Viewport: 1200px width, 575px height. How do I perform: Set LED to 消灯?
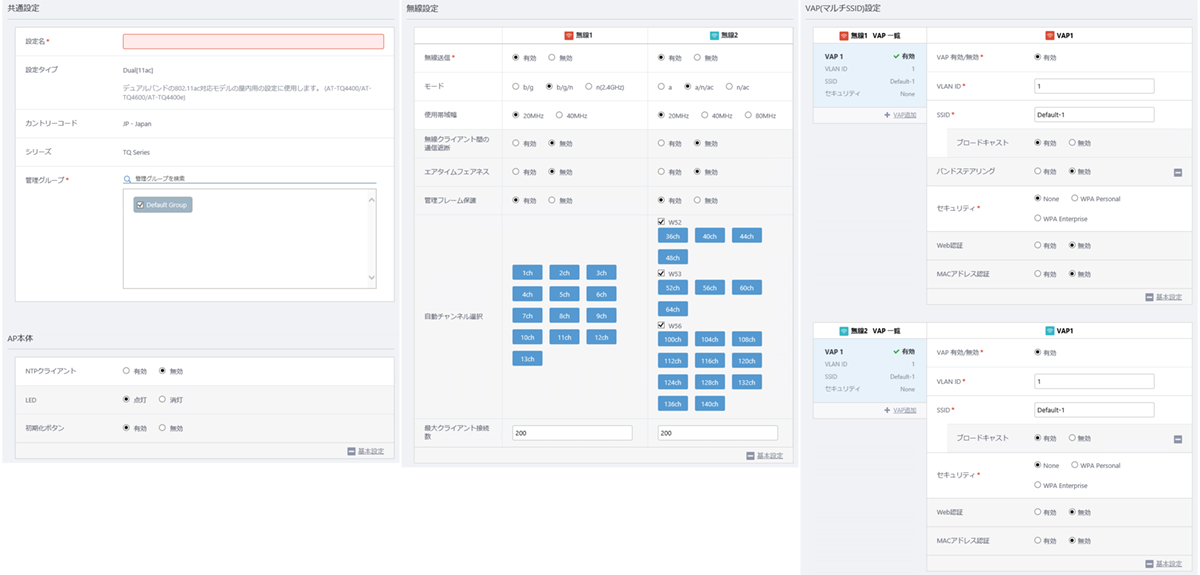click(x=162, y=399)
